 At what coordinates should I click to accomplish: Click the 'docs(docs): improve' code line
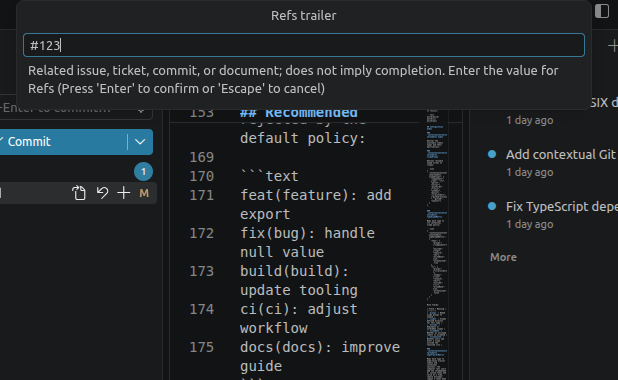(x=320, y=347)
